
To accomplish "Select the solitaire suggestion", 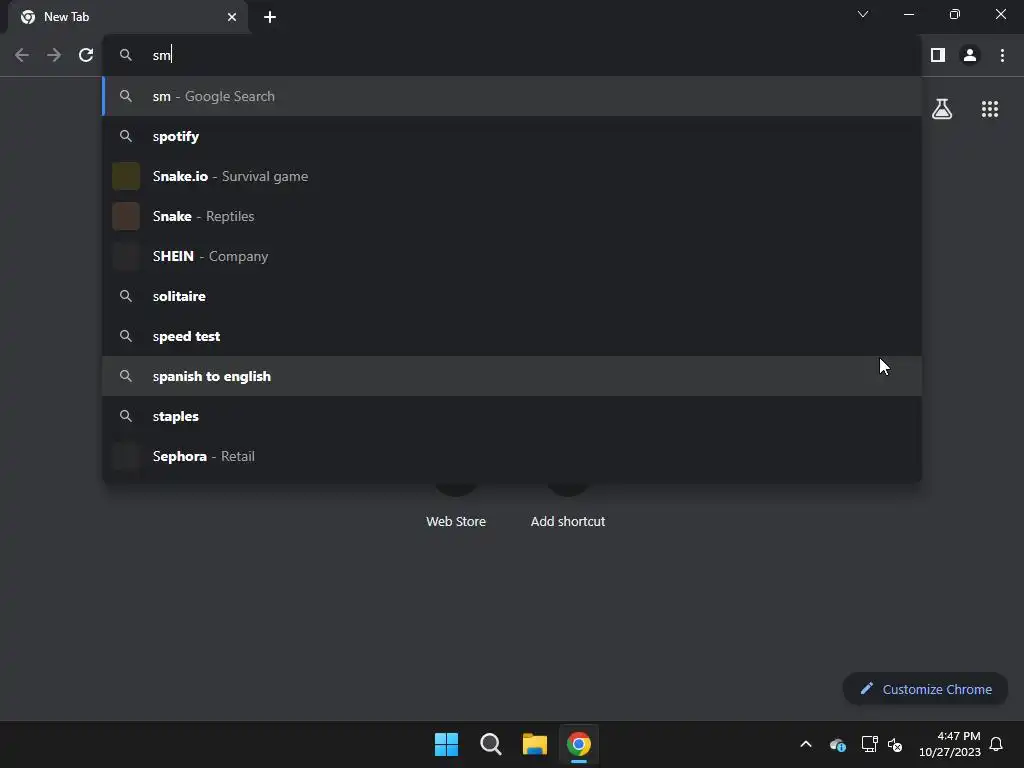I will (512, 296).
